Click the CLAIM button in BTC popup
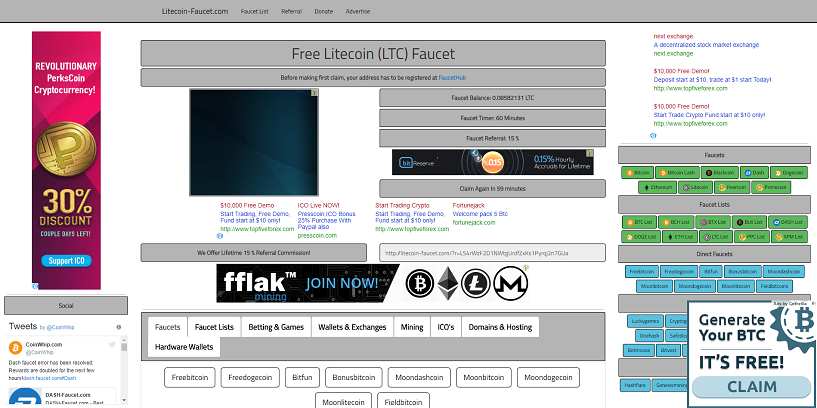 pyautogui.click(x=751, y=387)
